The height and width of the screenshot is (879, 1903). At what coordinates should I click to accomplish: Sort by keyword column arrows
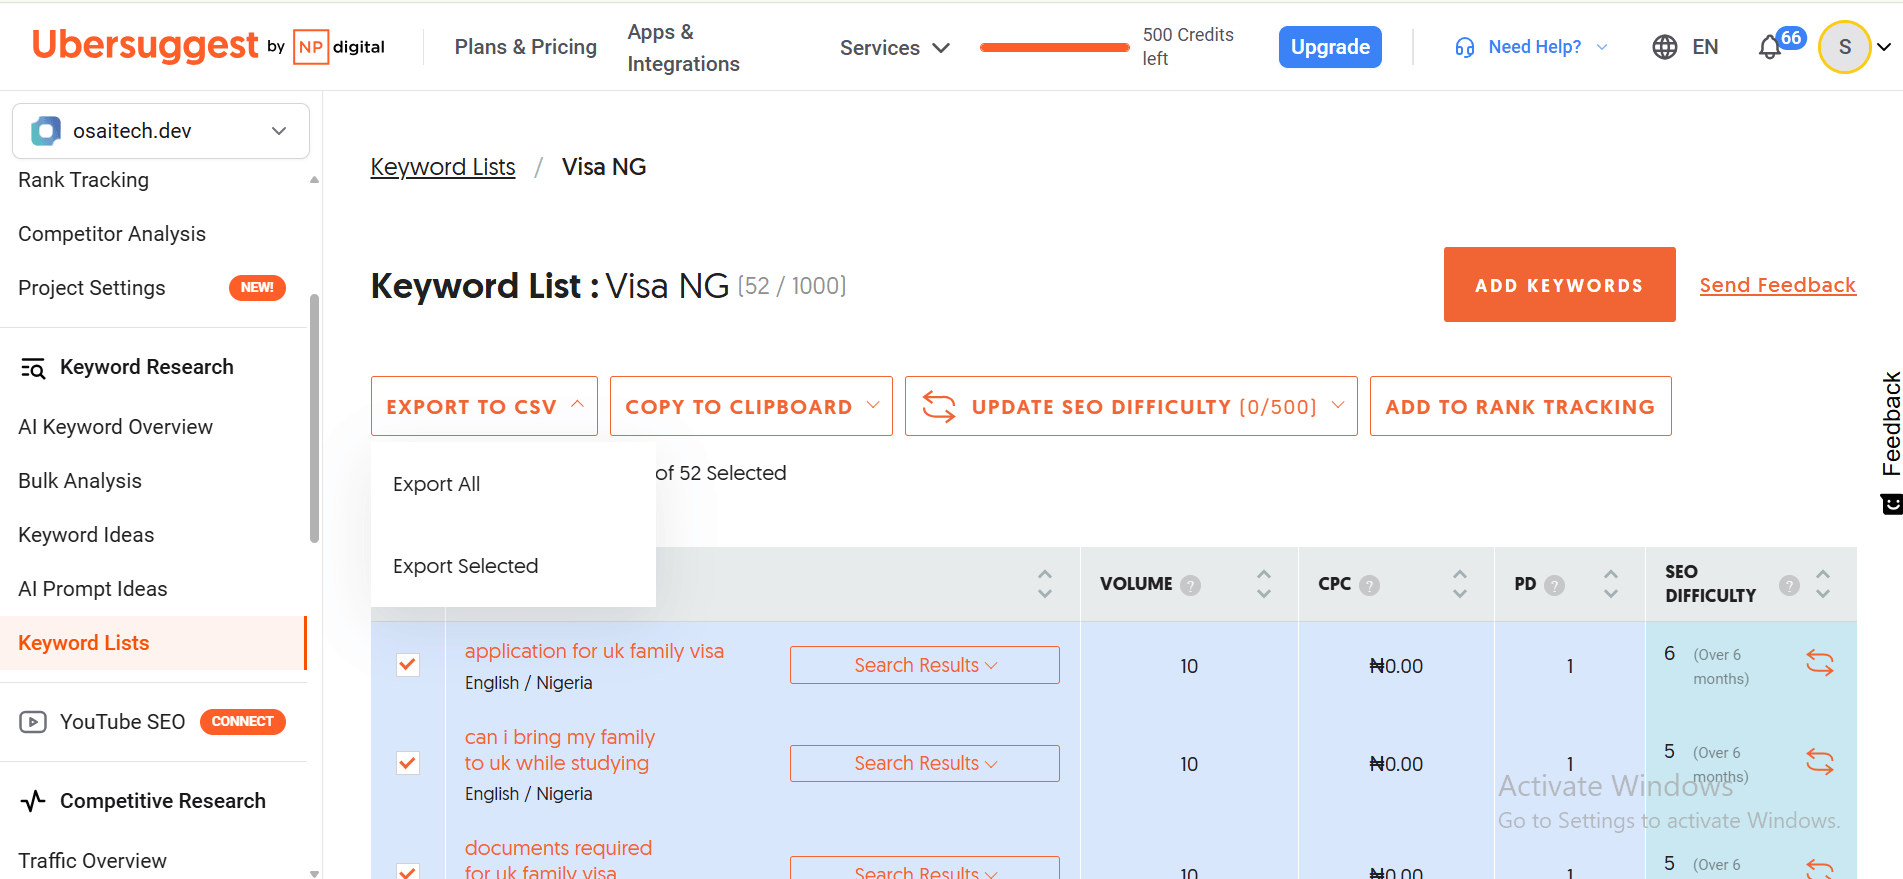pos(1045,584)
